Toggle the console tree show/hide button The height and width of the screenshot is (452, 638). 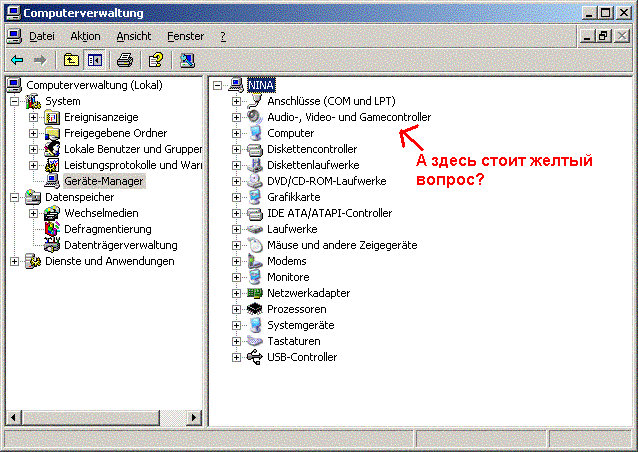click(94, 60)
